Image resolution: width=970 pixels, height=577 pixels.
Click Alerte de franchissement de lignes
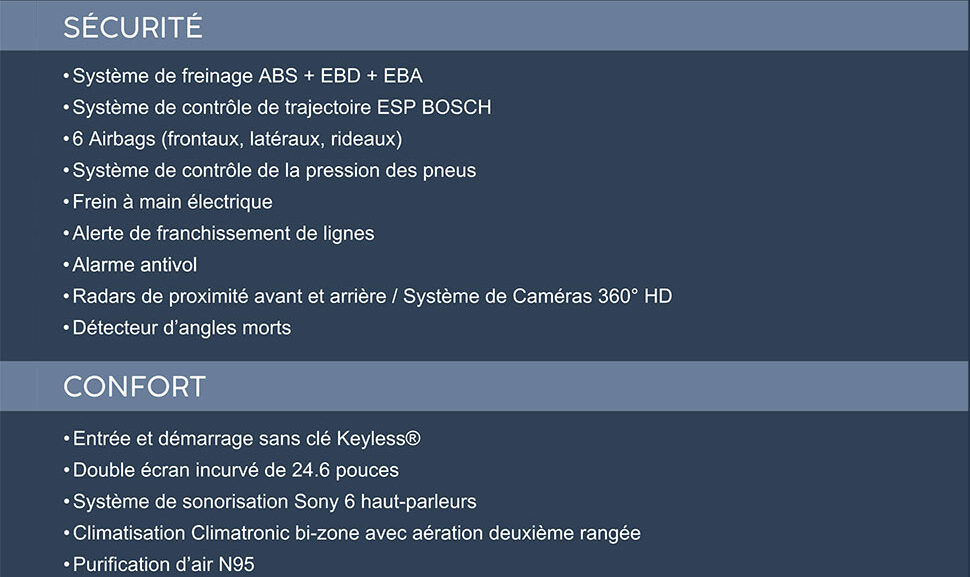coord(223,233)
